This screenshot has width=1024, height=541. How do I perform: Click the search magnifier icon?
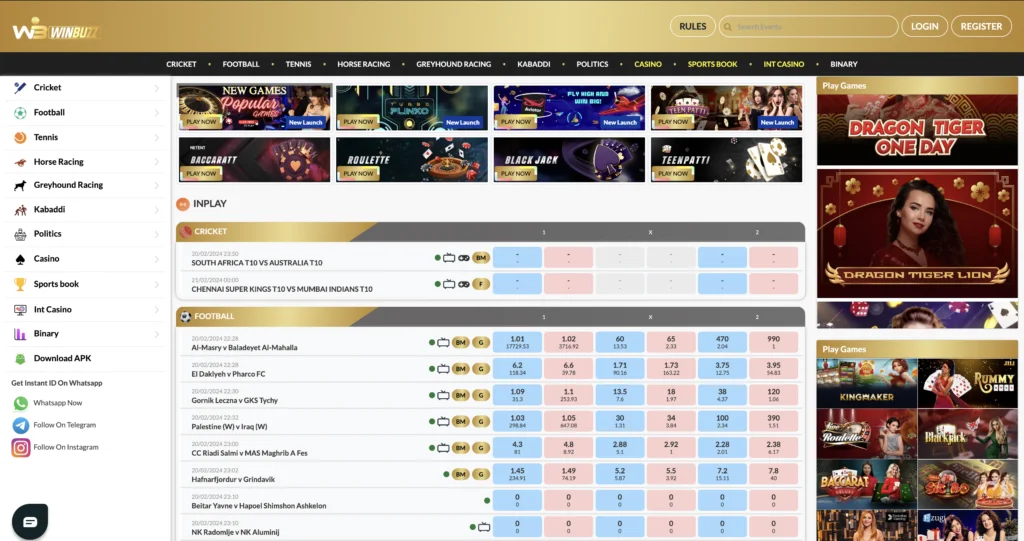pyautogui.click(x=728, y=27)
